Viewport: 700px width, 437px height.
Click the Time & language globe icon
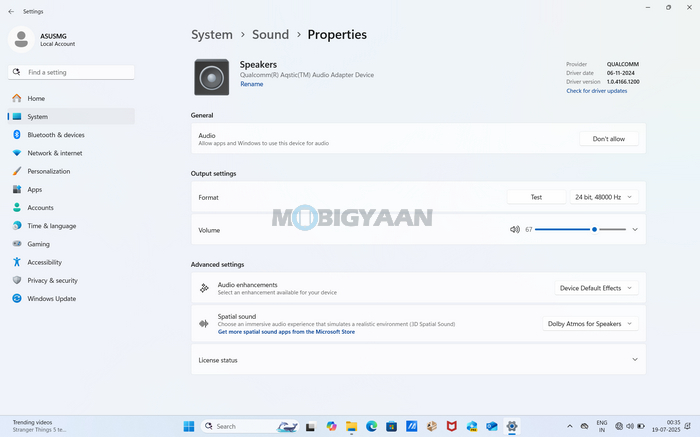point(17,225)
